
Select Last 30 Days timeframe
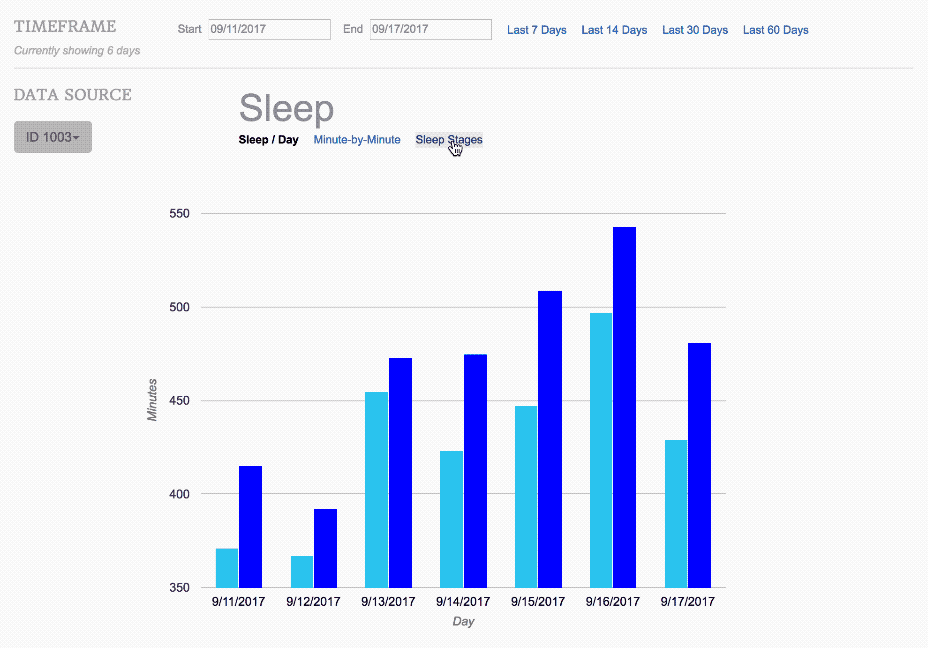695,30
